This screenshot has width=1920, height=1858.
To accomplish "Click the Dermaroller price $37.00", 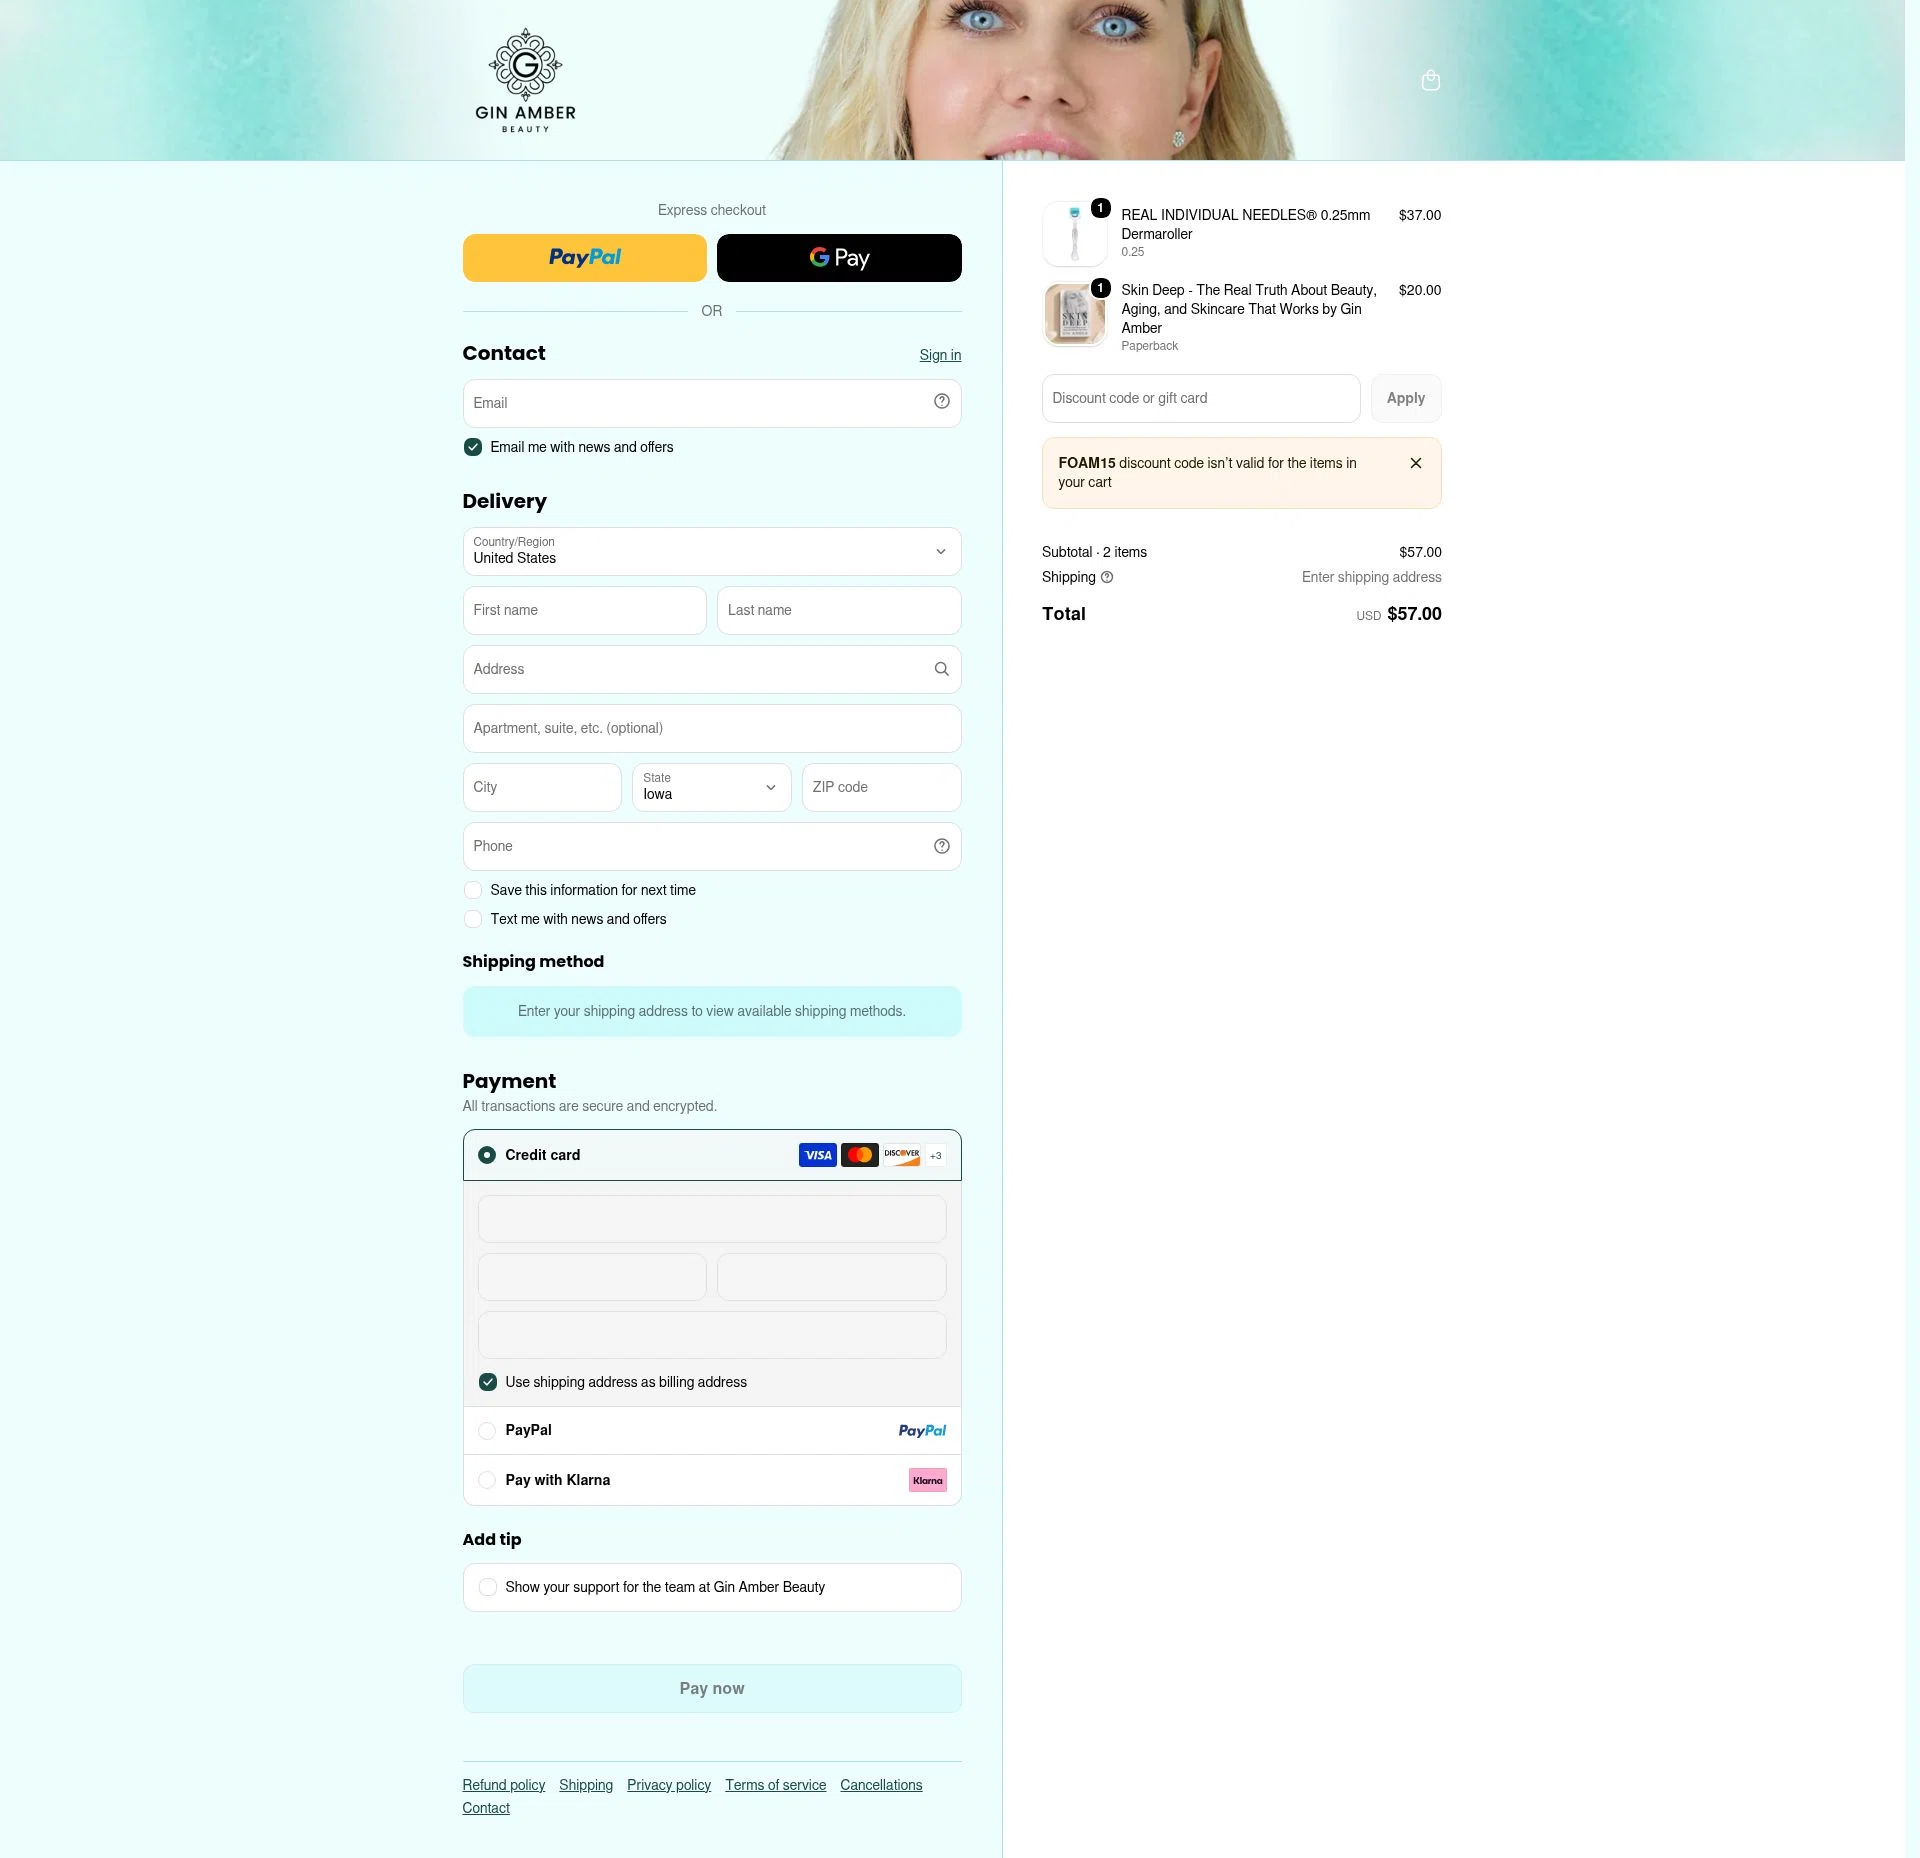I will (1420, 216).
